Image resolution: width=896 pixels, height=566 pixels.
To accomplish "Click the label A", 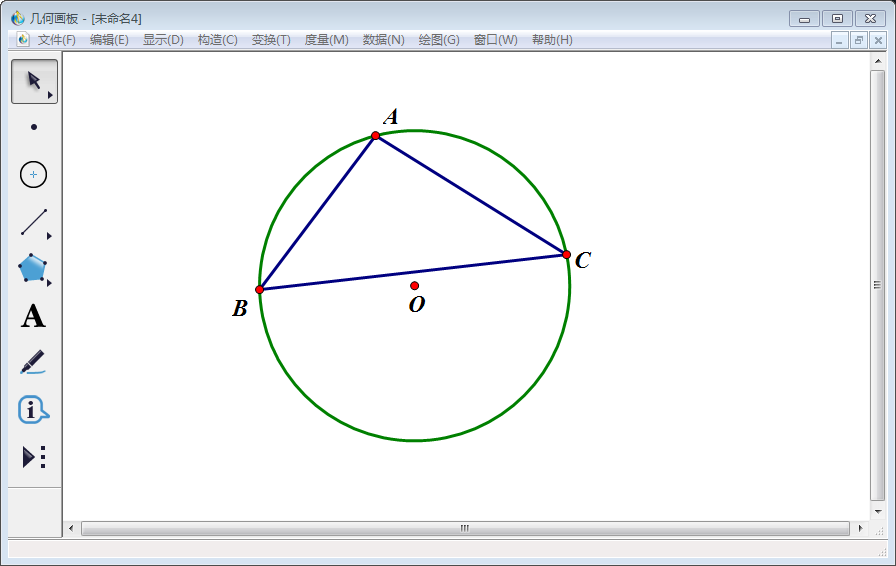I will coord(391,117).
